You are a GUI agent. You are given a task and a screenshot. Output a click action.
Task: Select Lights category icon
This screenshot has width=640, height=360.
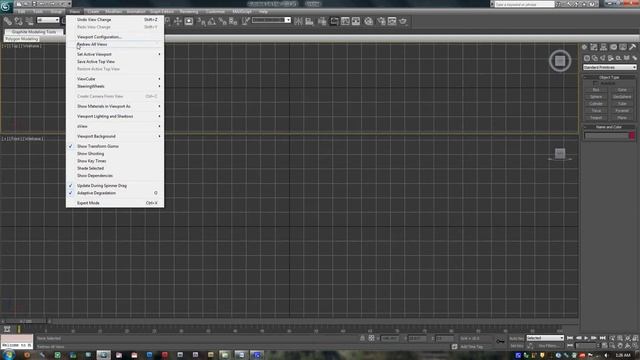[603, 58]
